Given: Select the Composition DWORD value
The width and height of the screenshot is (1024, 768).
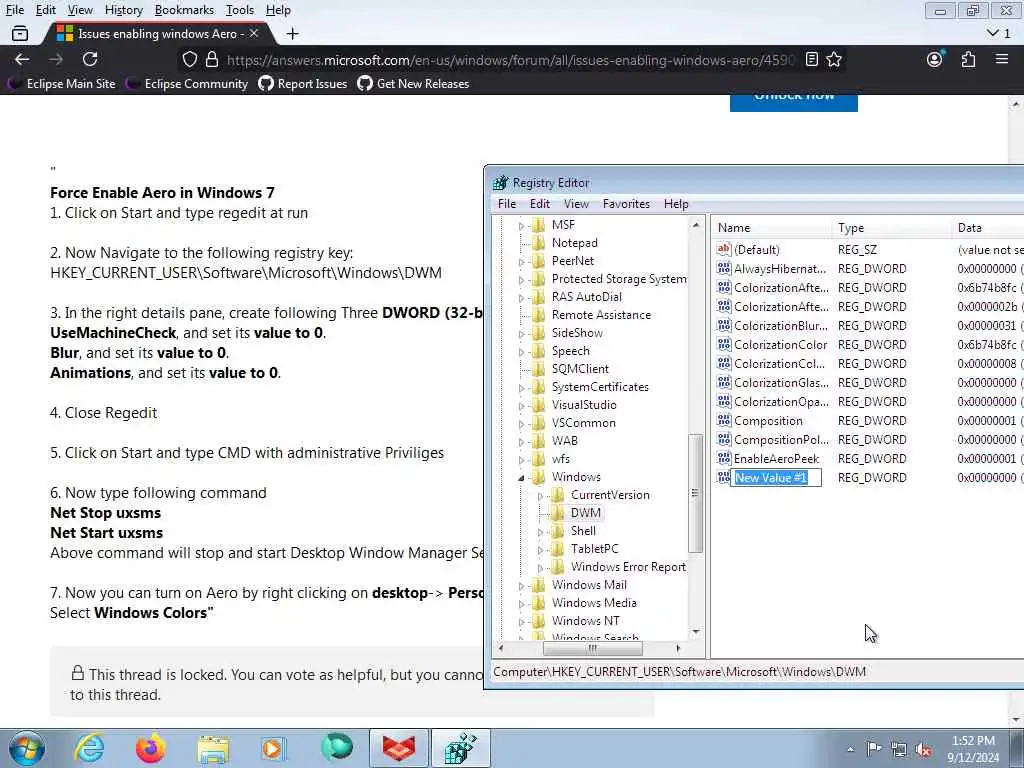Looking at the screenshot, I should (x=768, y=421).
